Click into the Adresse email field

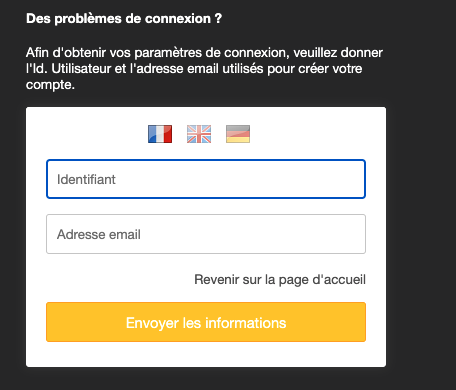point(206,234)
